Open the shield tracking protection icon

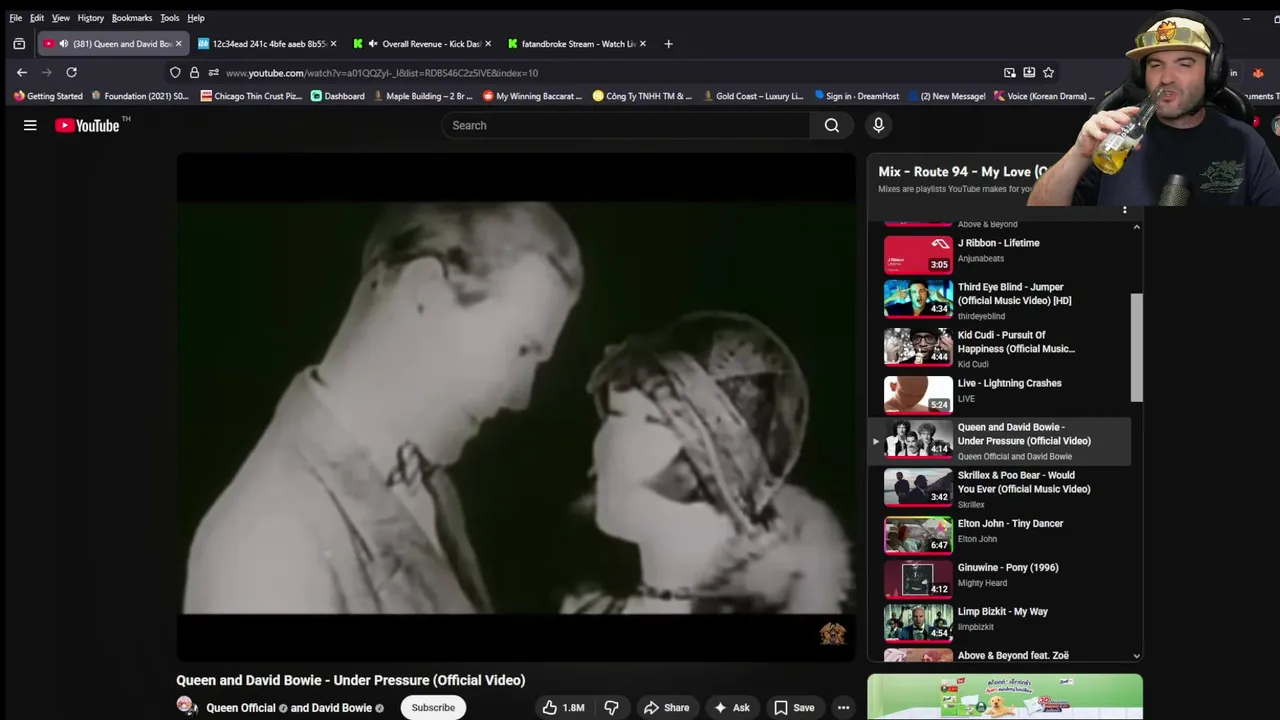pos(175,72)
